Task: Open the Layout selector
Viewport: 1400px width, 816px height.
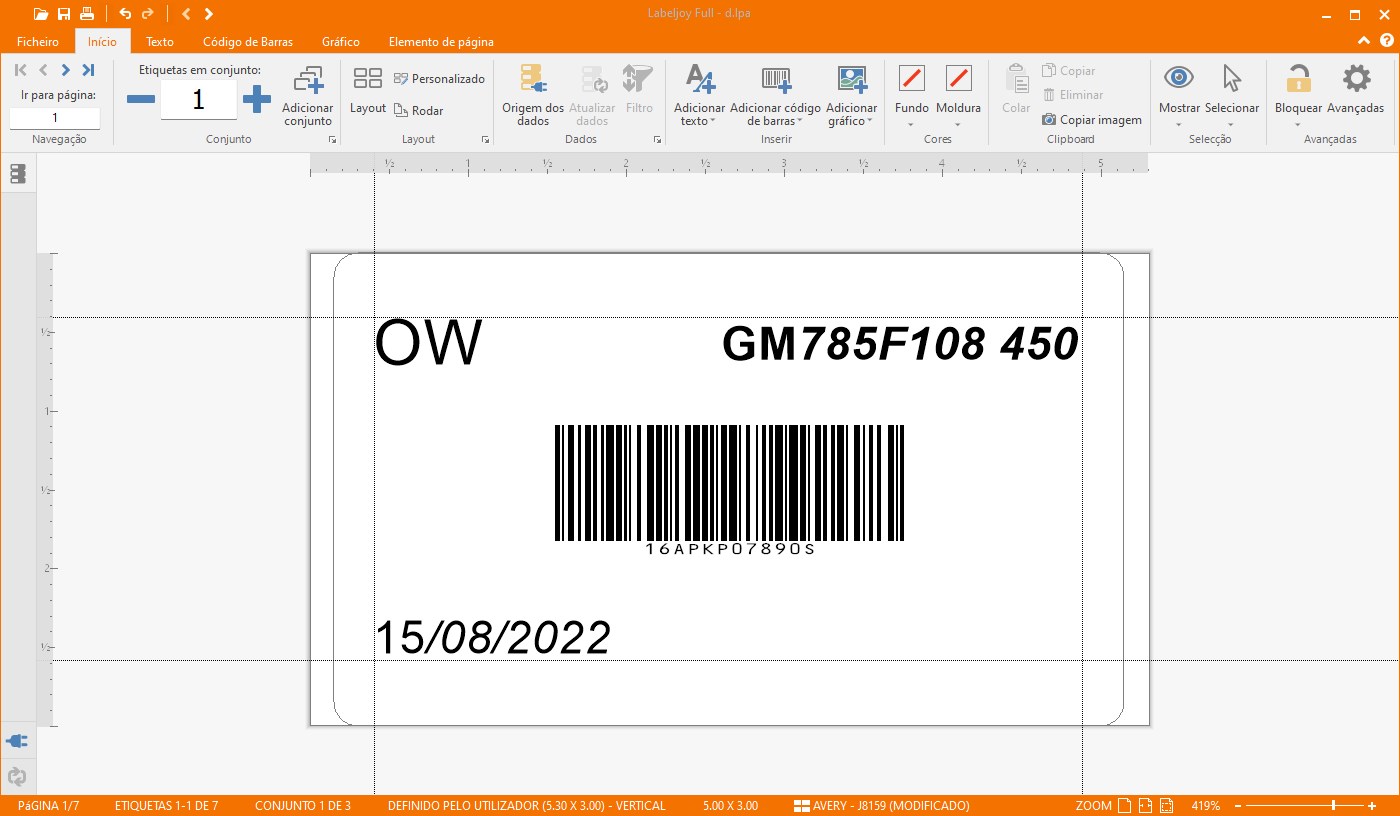Action: tap(368, 91)
